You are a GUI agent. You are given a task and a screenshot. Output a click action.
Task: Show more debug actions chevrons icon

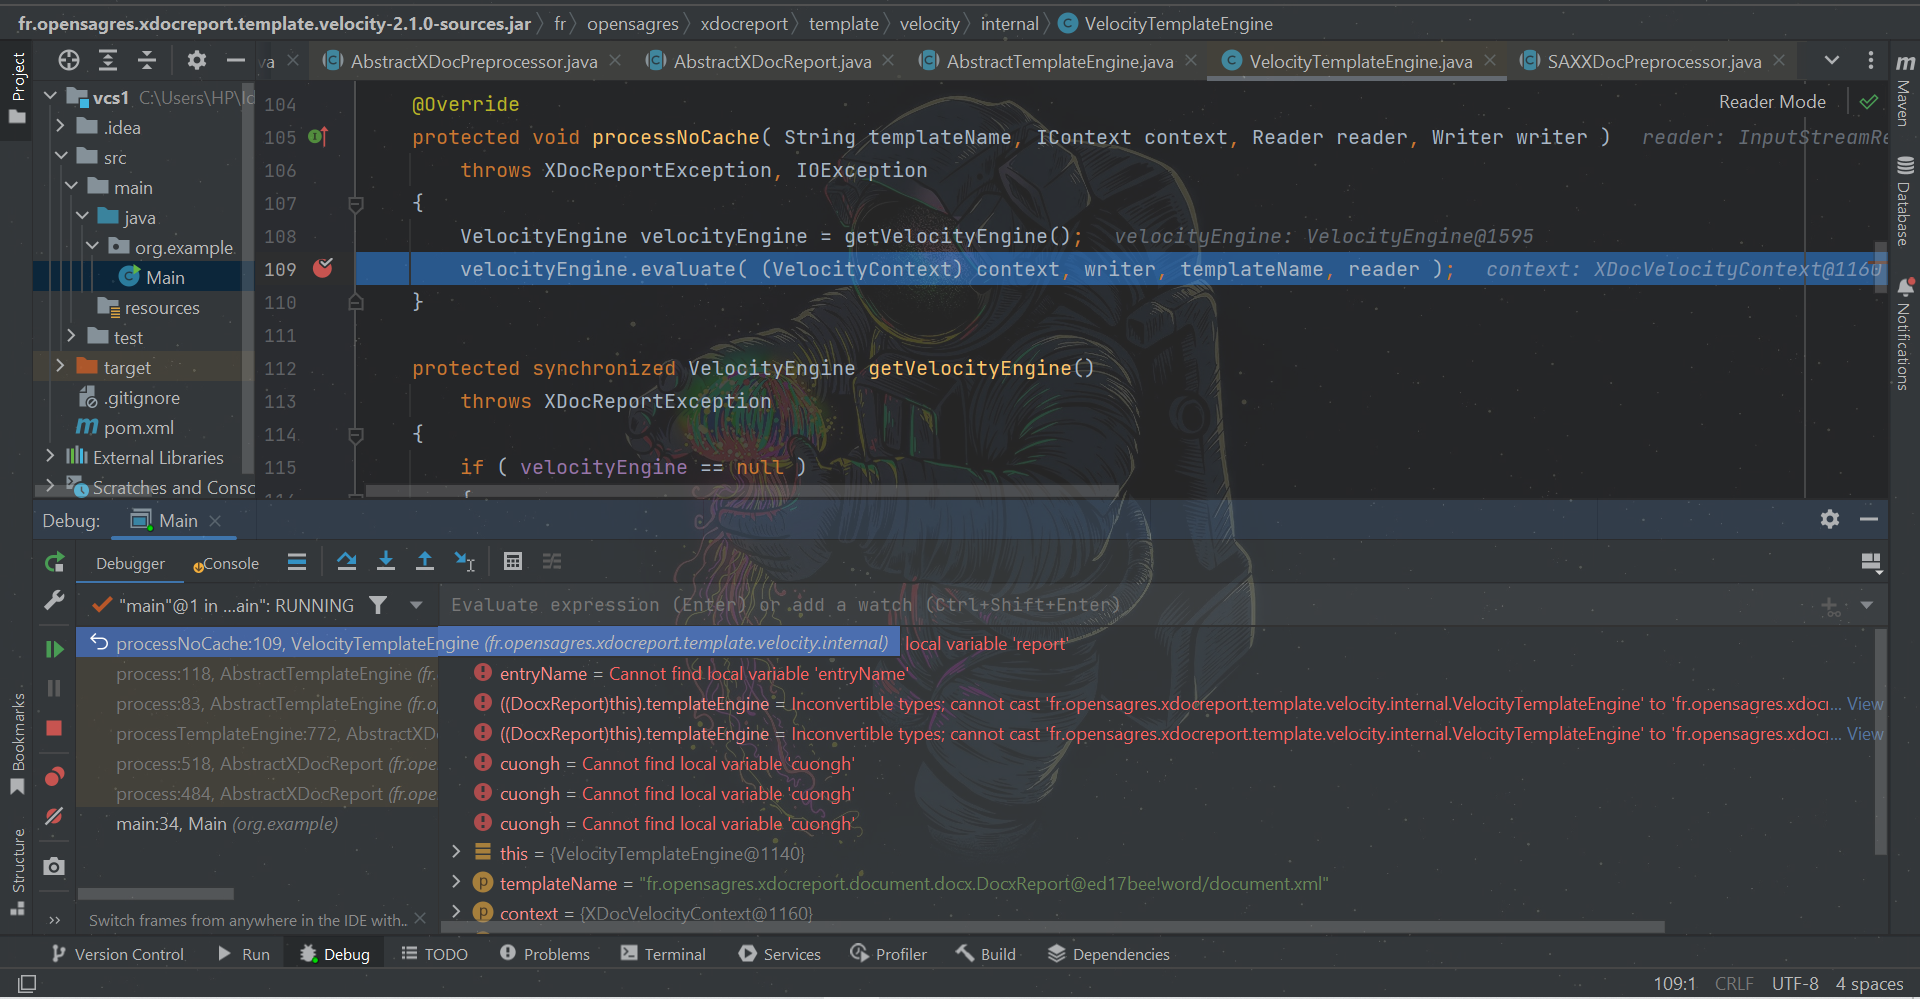click(x=55, y=920)
